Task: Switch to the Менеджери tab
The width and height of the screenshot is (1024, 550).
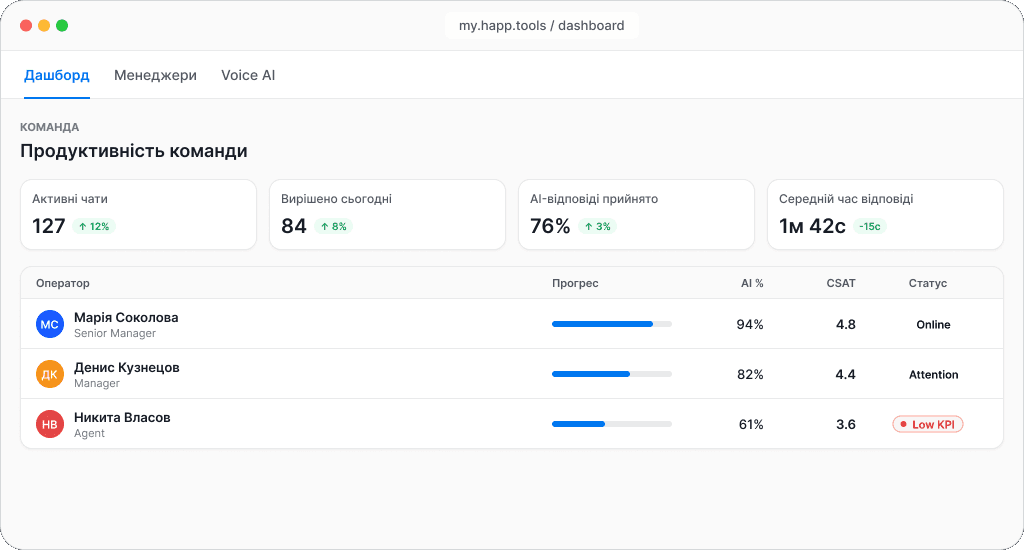Action: click(155, 75)
